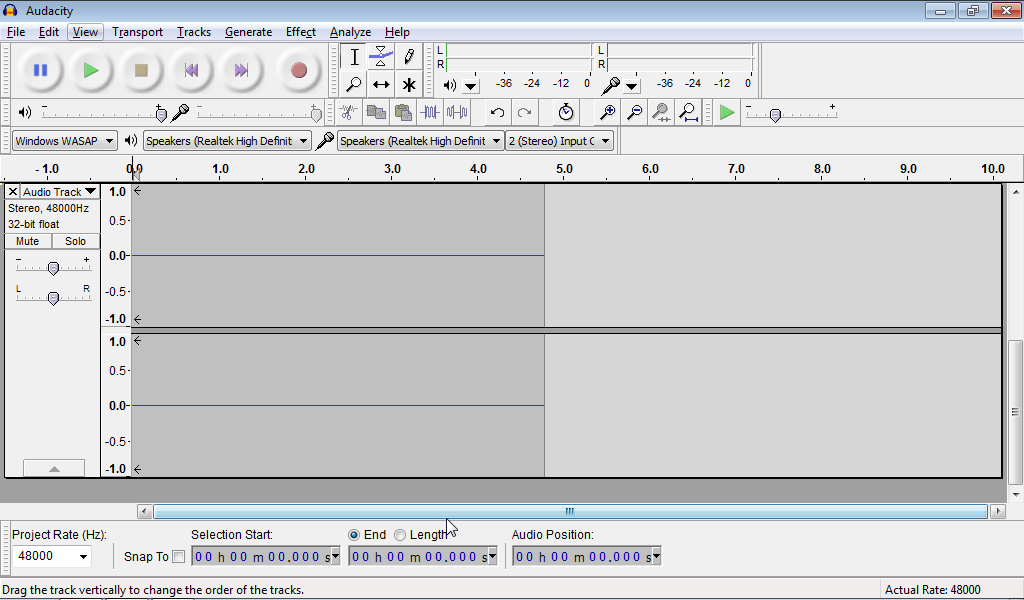Select the End radio button
The height and width of the screenshot is (600, 1024).
[354, 535]
